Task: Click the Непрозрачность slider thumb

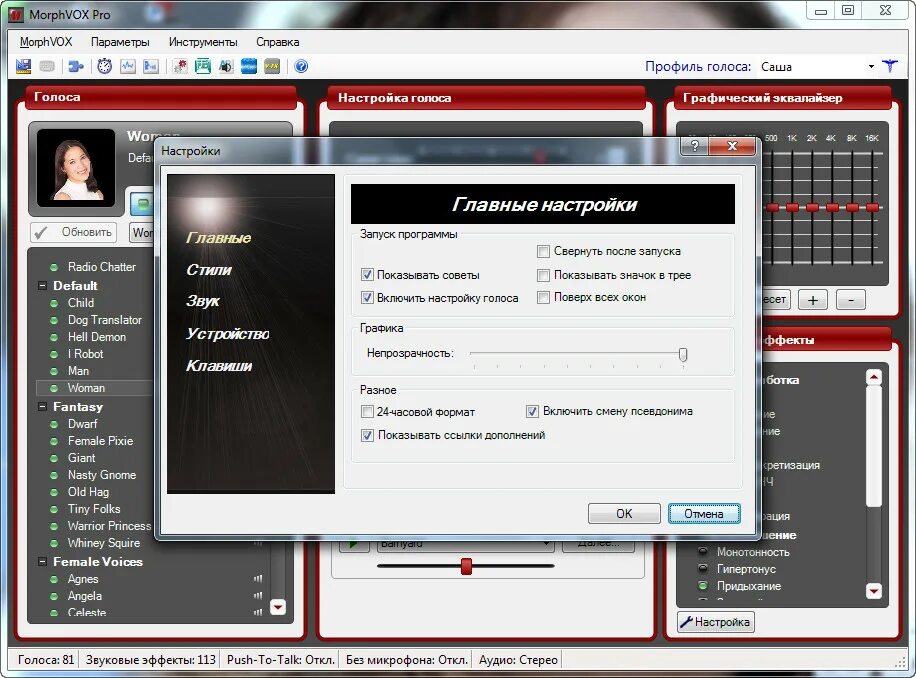Action: (x=682, y=354)
